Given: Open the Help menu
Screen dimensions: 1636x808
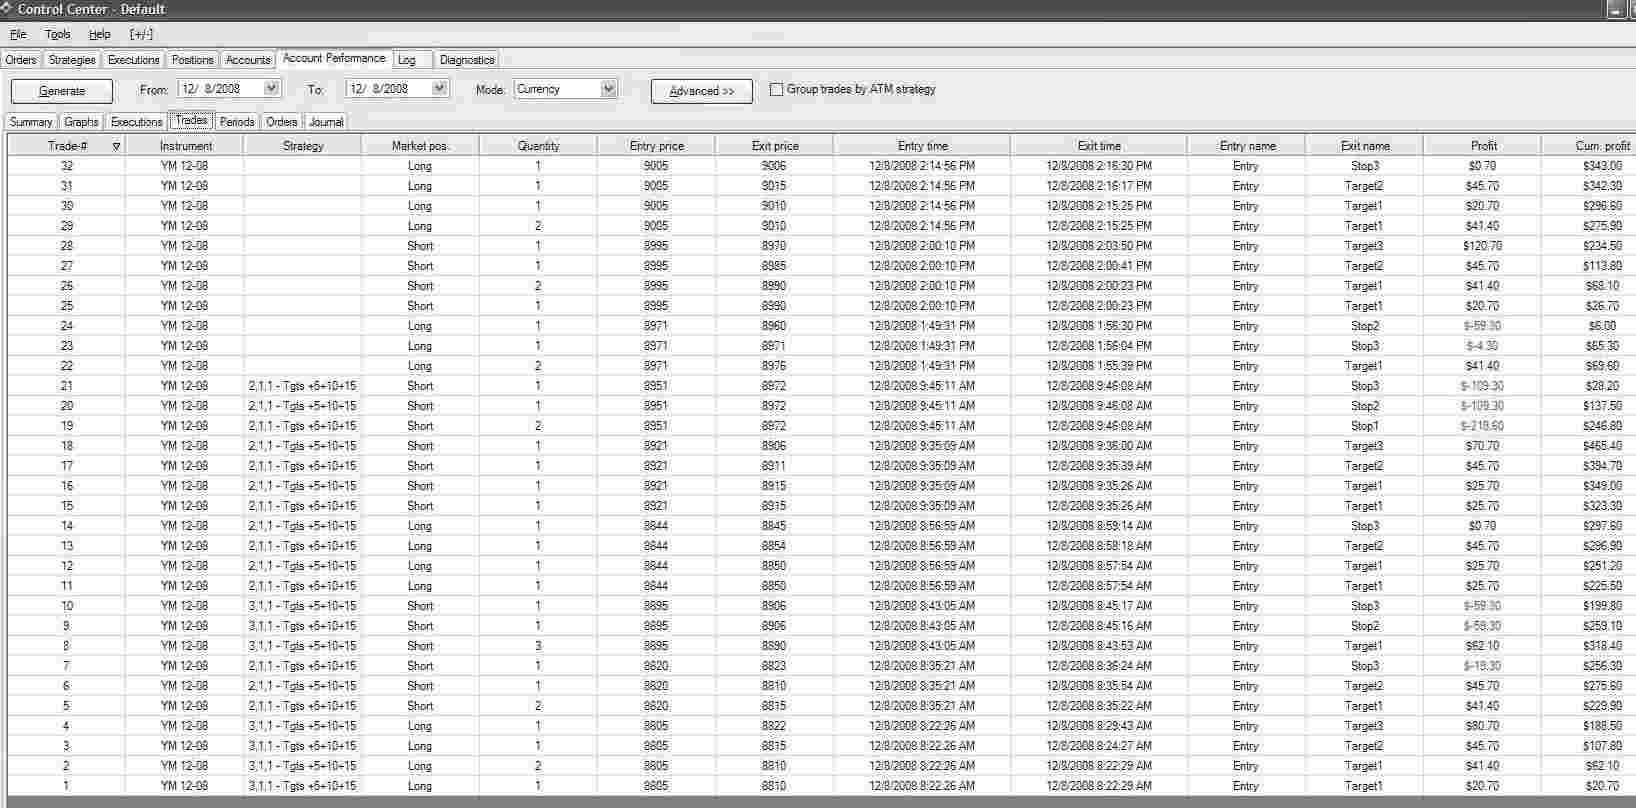Looking at the screenshot, I should [99, 34].
